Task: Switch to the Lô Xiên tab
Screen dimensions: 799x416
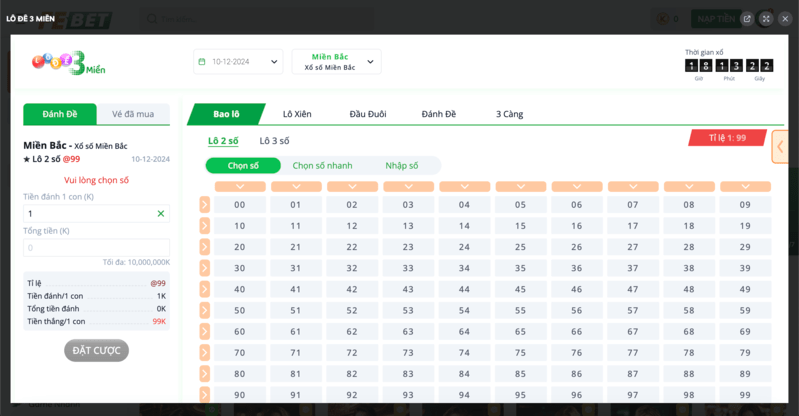Action: 297,115
